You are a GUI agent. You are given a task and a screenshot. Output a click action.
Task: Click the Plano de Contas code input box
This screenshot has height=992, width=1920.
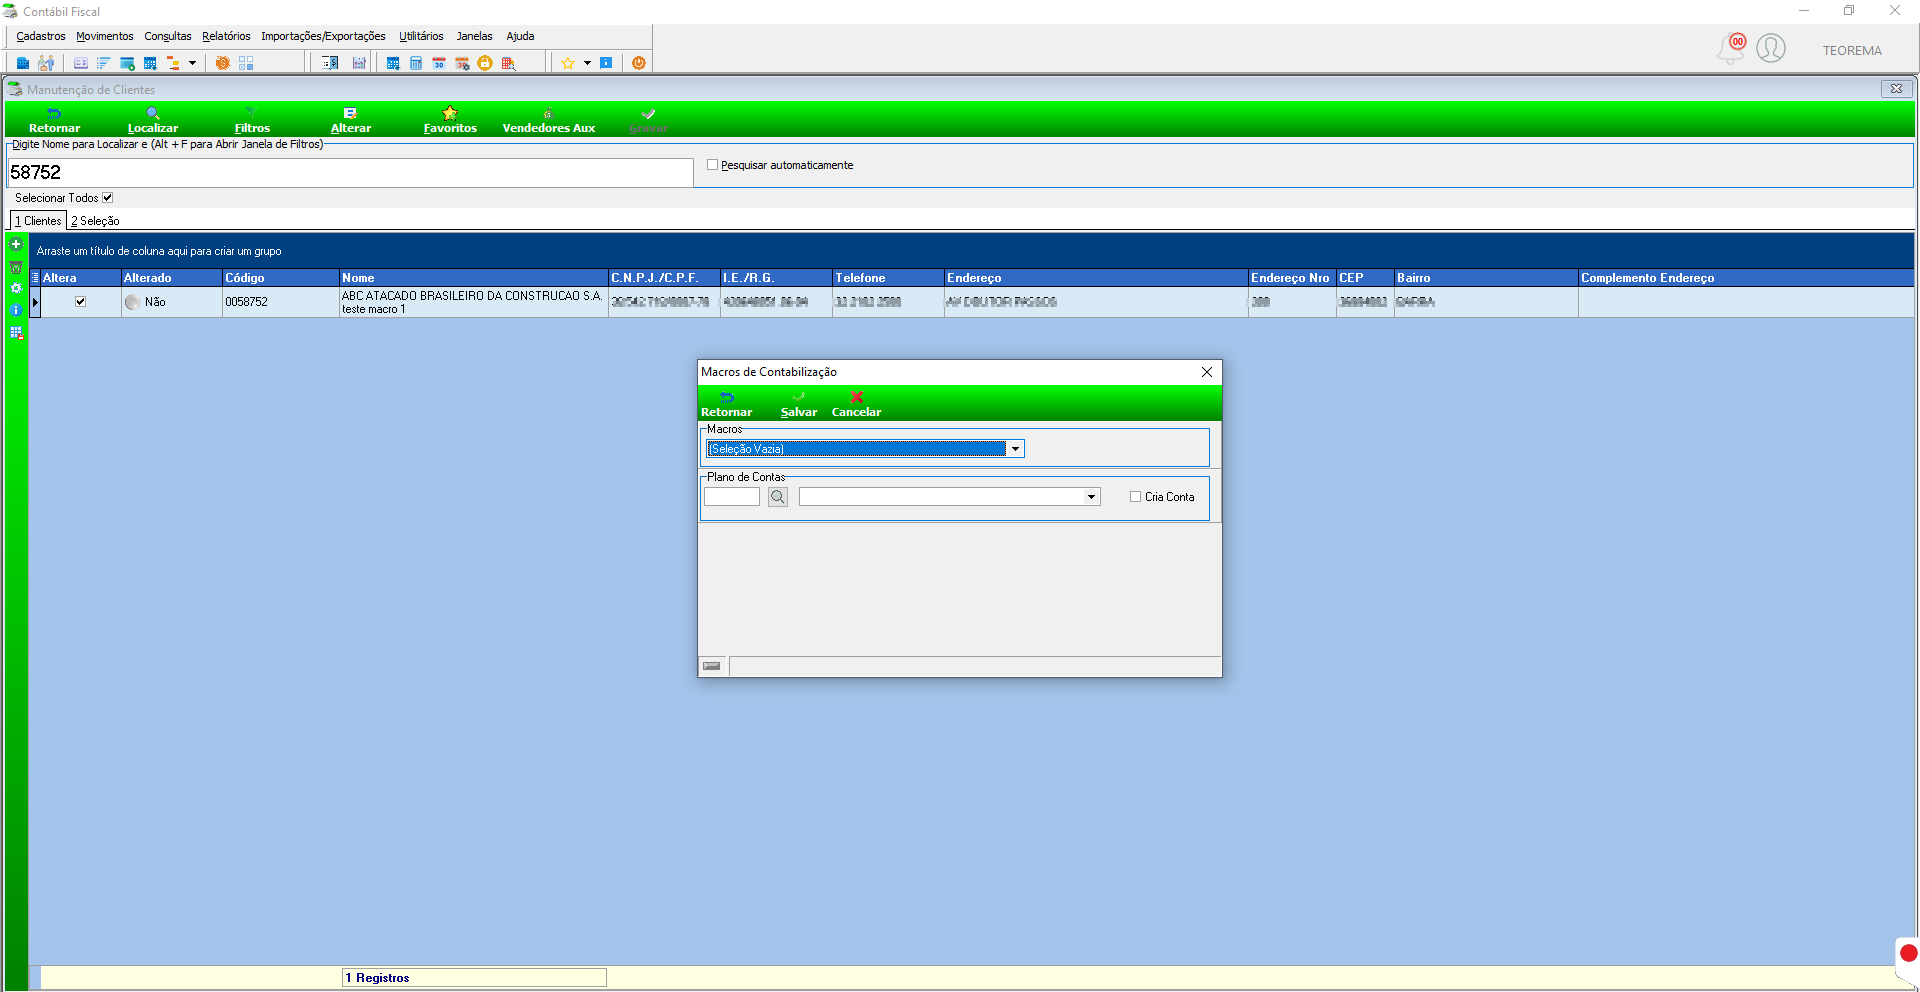click(732, 496)
